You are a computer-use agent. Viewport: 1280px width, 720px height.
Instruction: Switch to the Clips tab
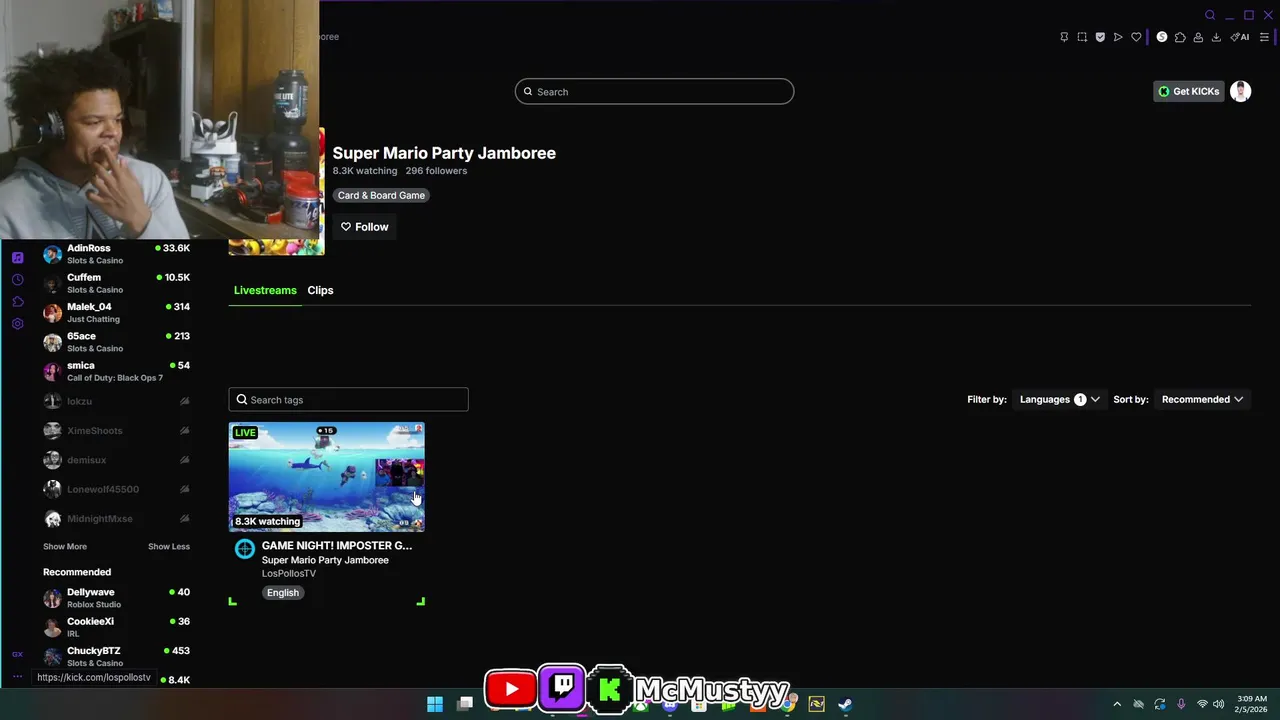coord(320,290)
